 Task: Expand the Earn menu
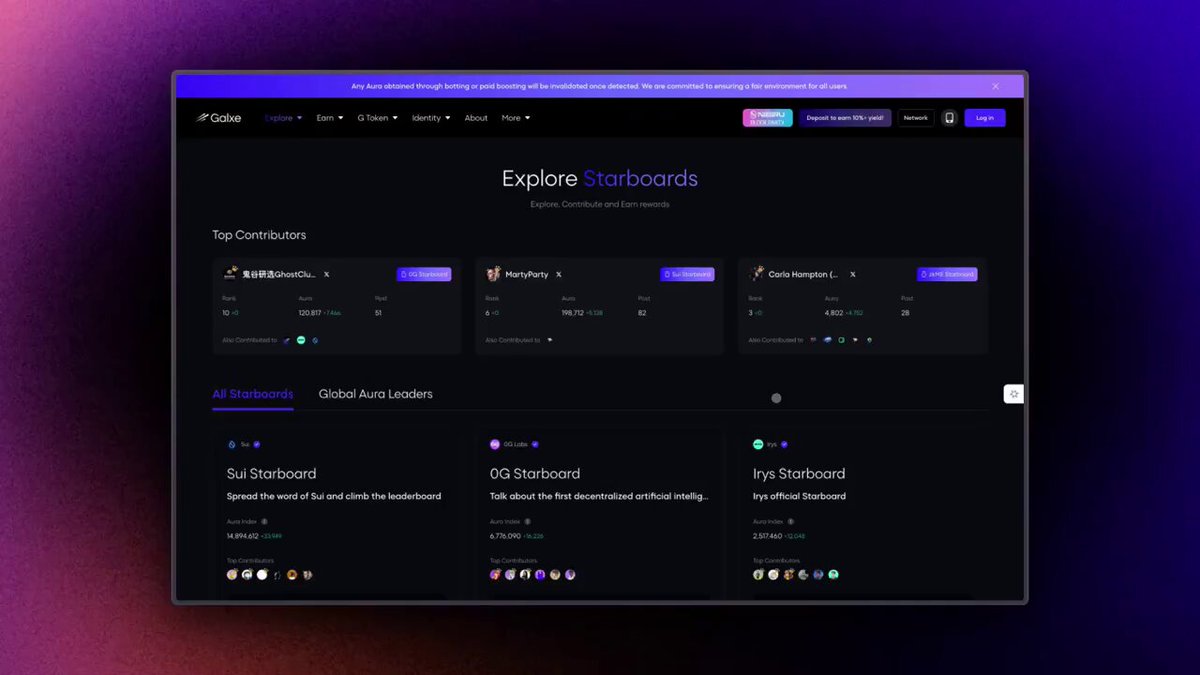(x=330, y=118)
